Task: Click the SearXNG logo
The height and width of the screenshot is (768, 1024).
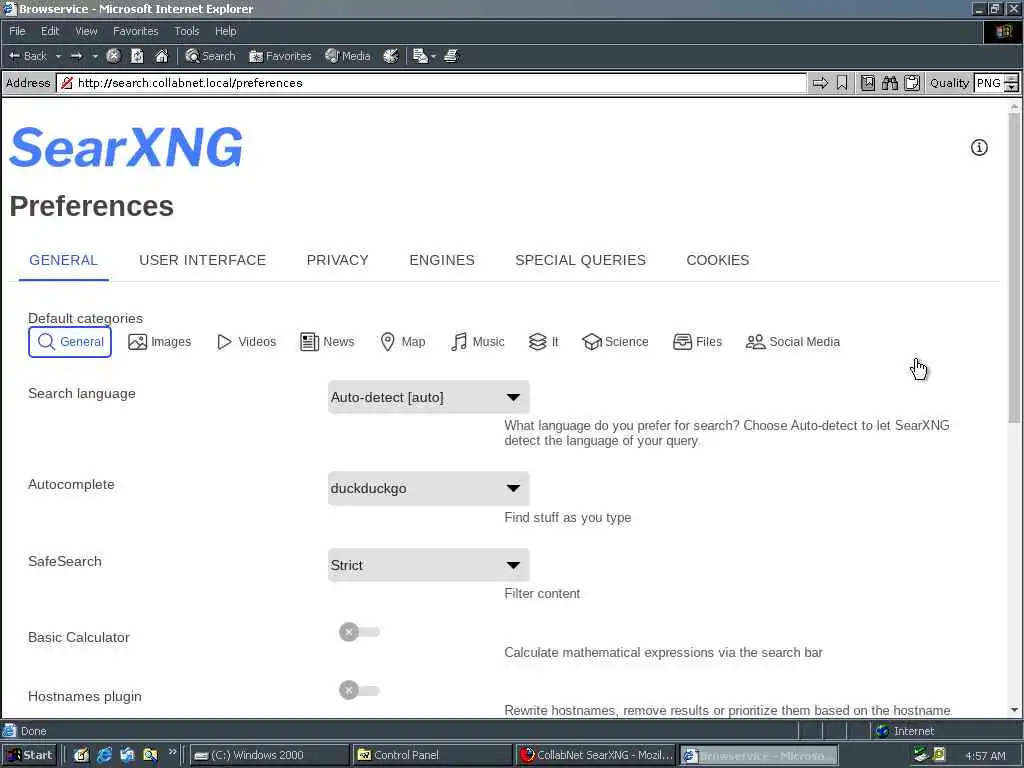Action: pyautogui.click(x=126, y=148)
